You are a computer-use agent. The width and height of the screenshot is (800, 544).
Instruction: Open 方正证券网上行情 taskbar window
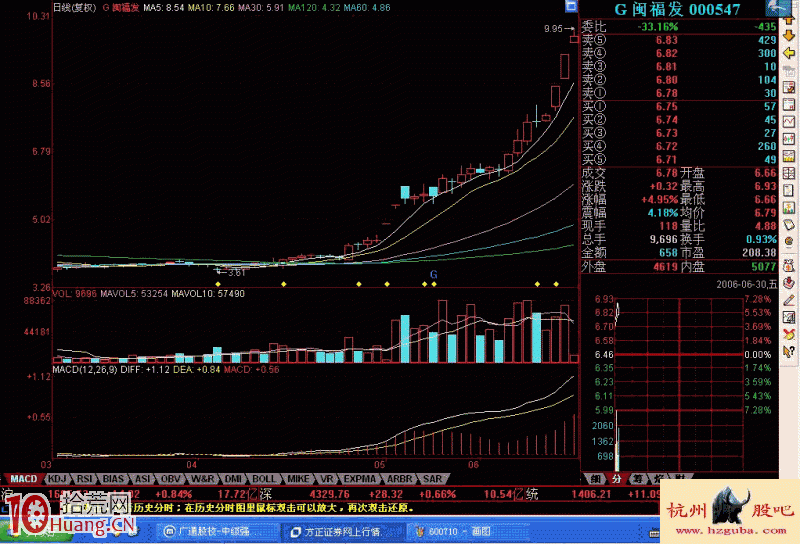[x=342, y=532]
